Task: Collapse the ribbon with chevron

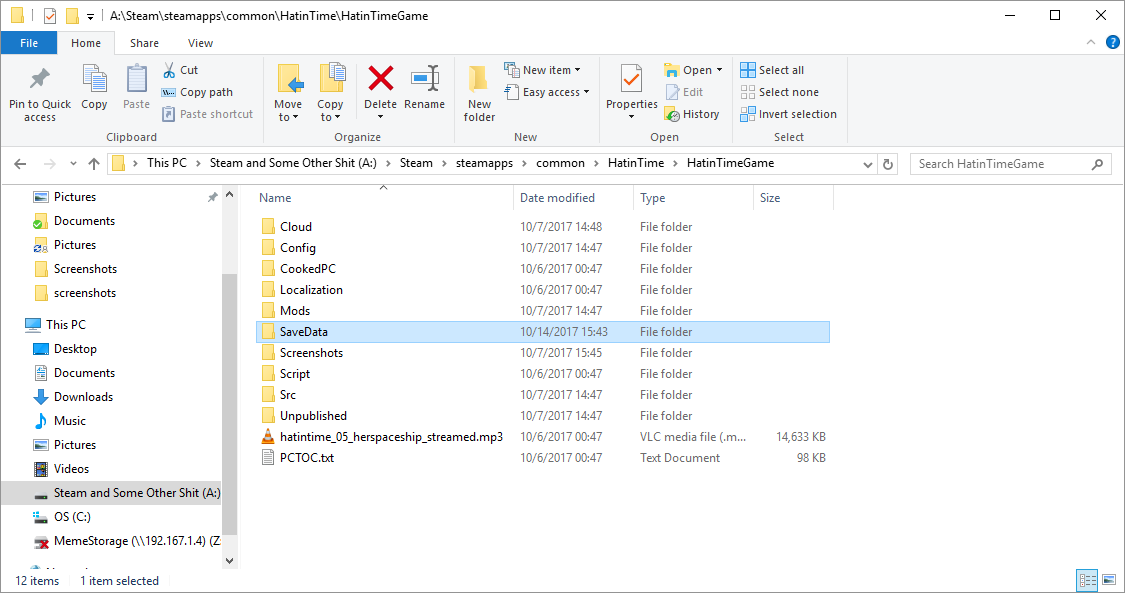Action: click(1091, 43)
